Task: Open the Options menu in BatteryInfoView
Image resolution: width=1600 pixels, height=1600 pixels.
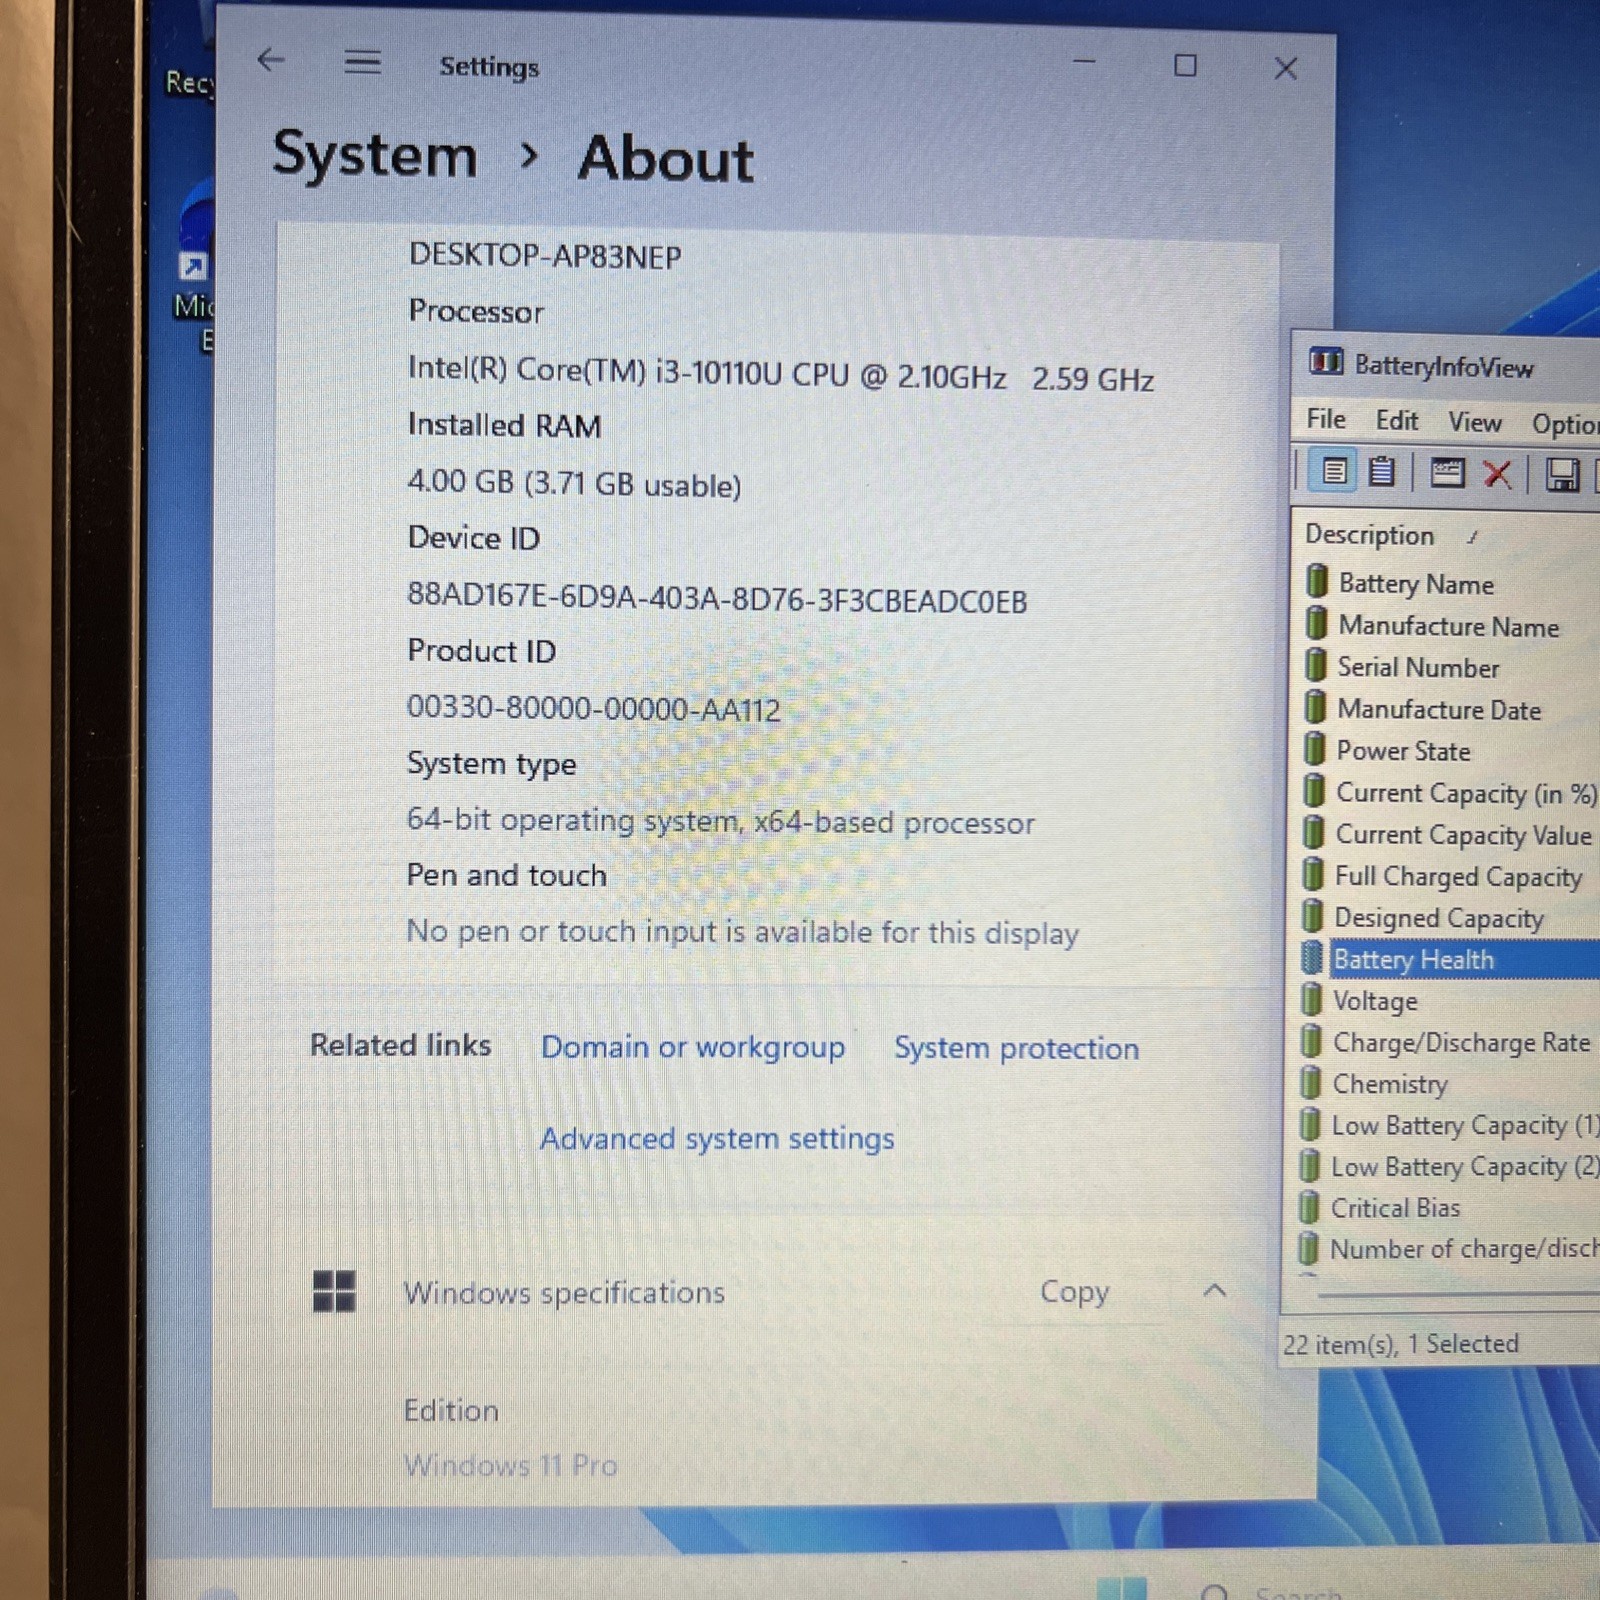Action: pos(1565,424)
